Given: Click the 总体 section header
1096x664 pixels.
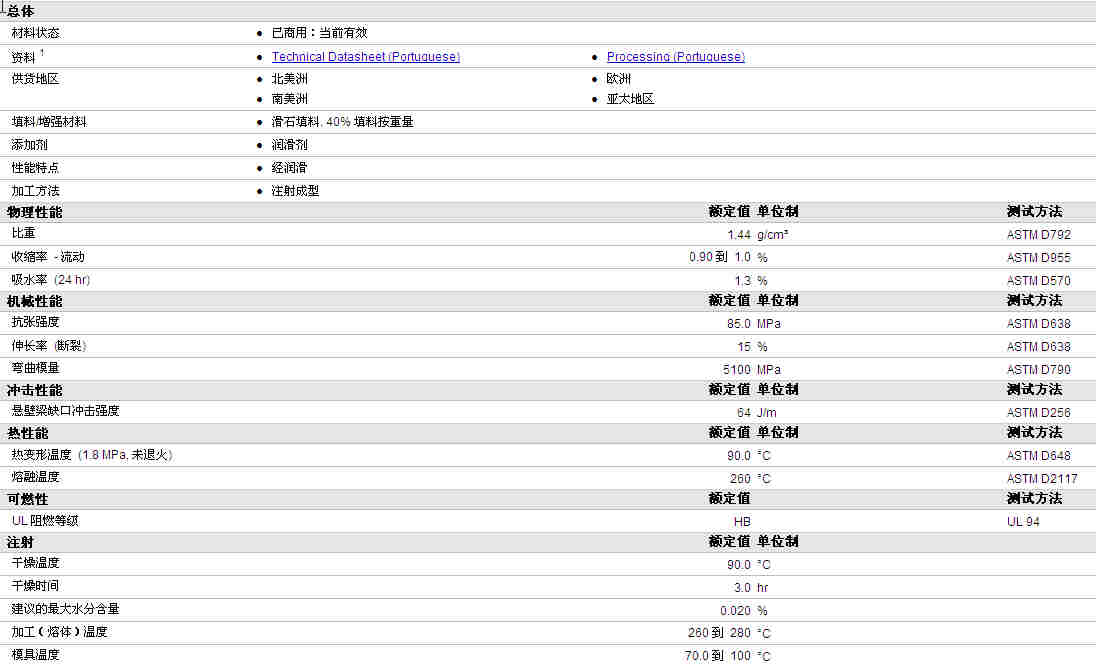Looking at the screenshot, I should [20, 11].
